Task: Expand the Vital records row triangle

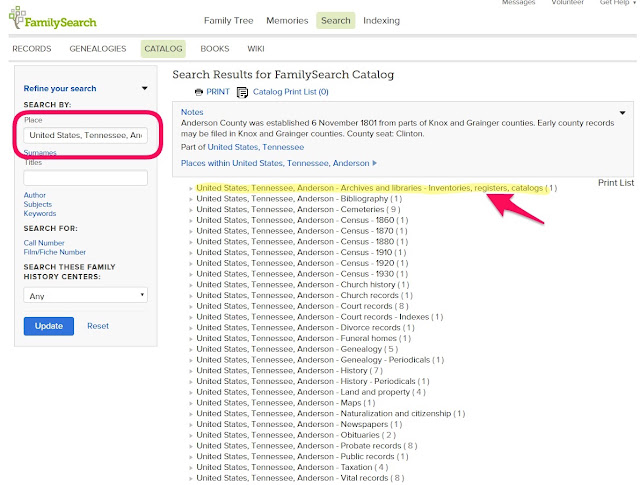Action: [x=191, y=478]
